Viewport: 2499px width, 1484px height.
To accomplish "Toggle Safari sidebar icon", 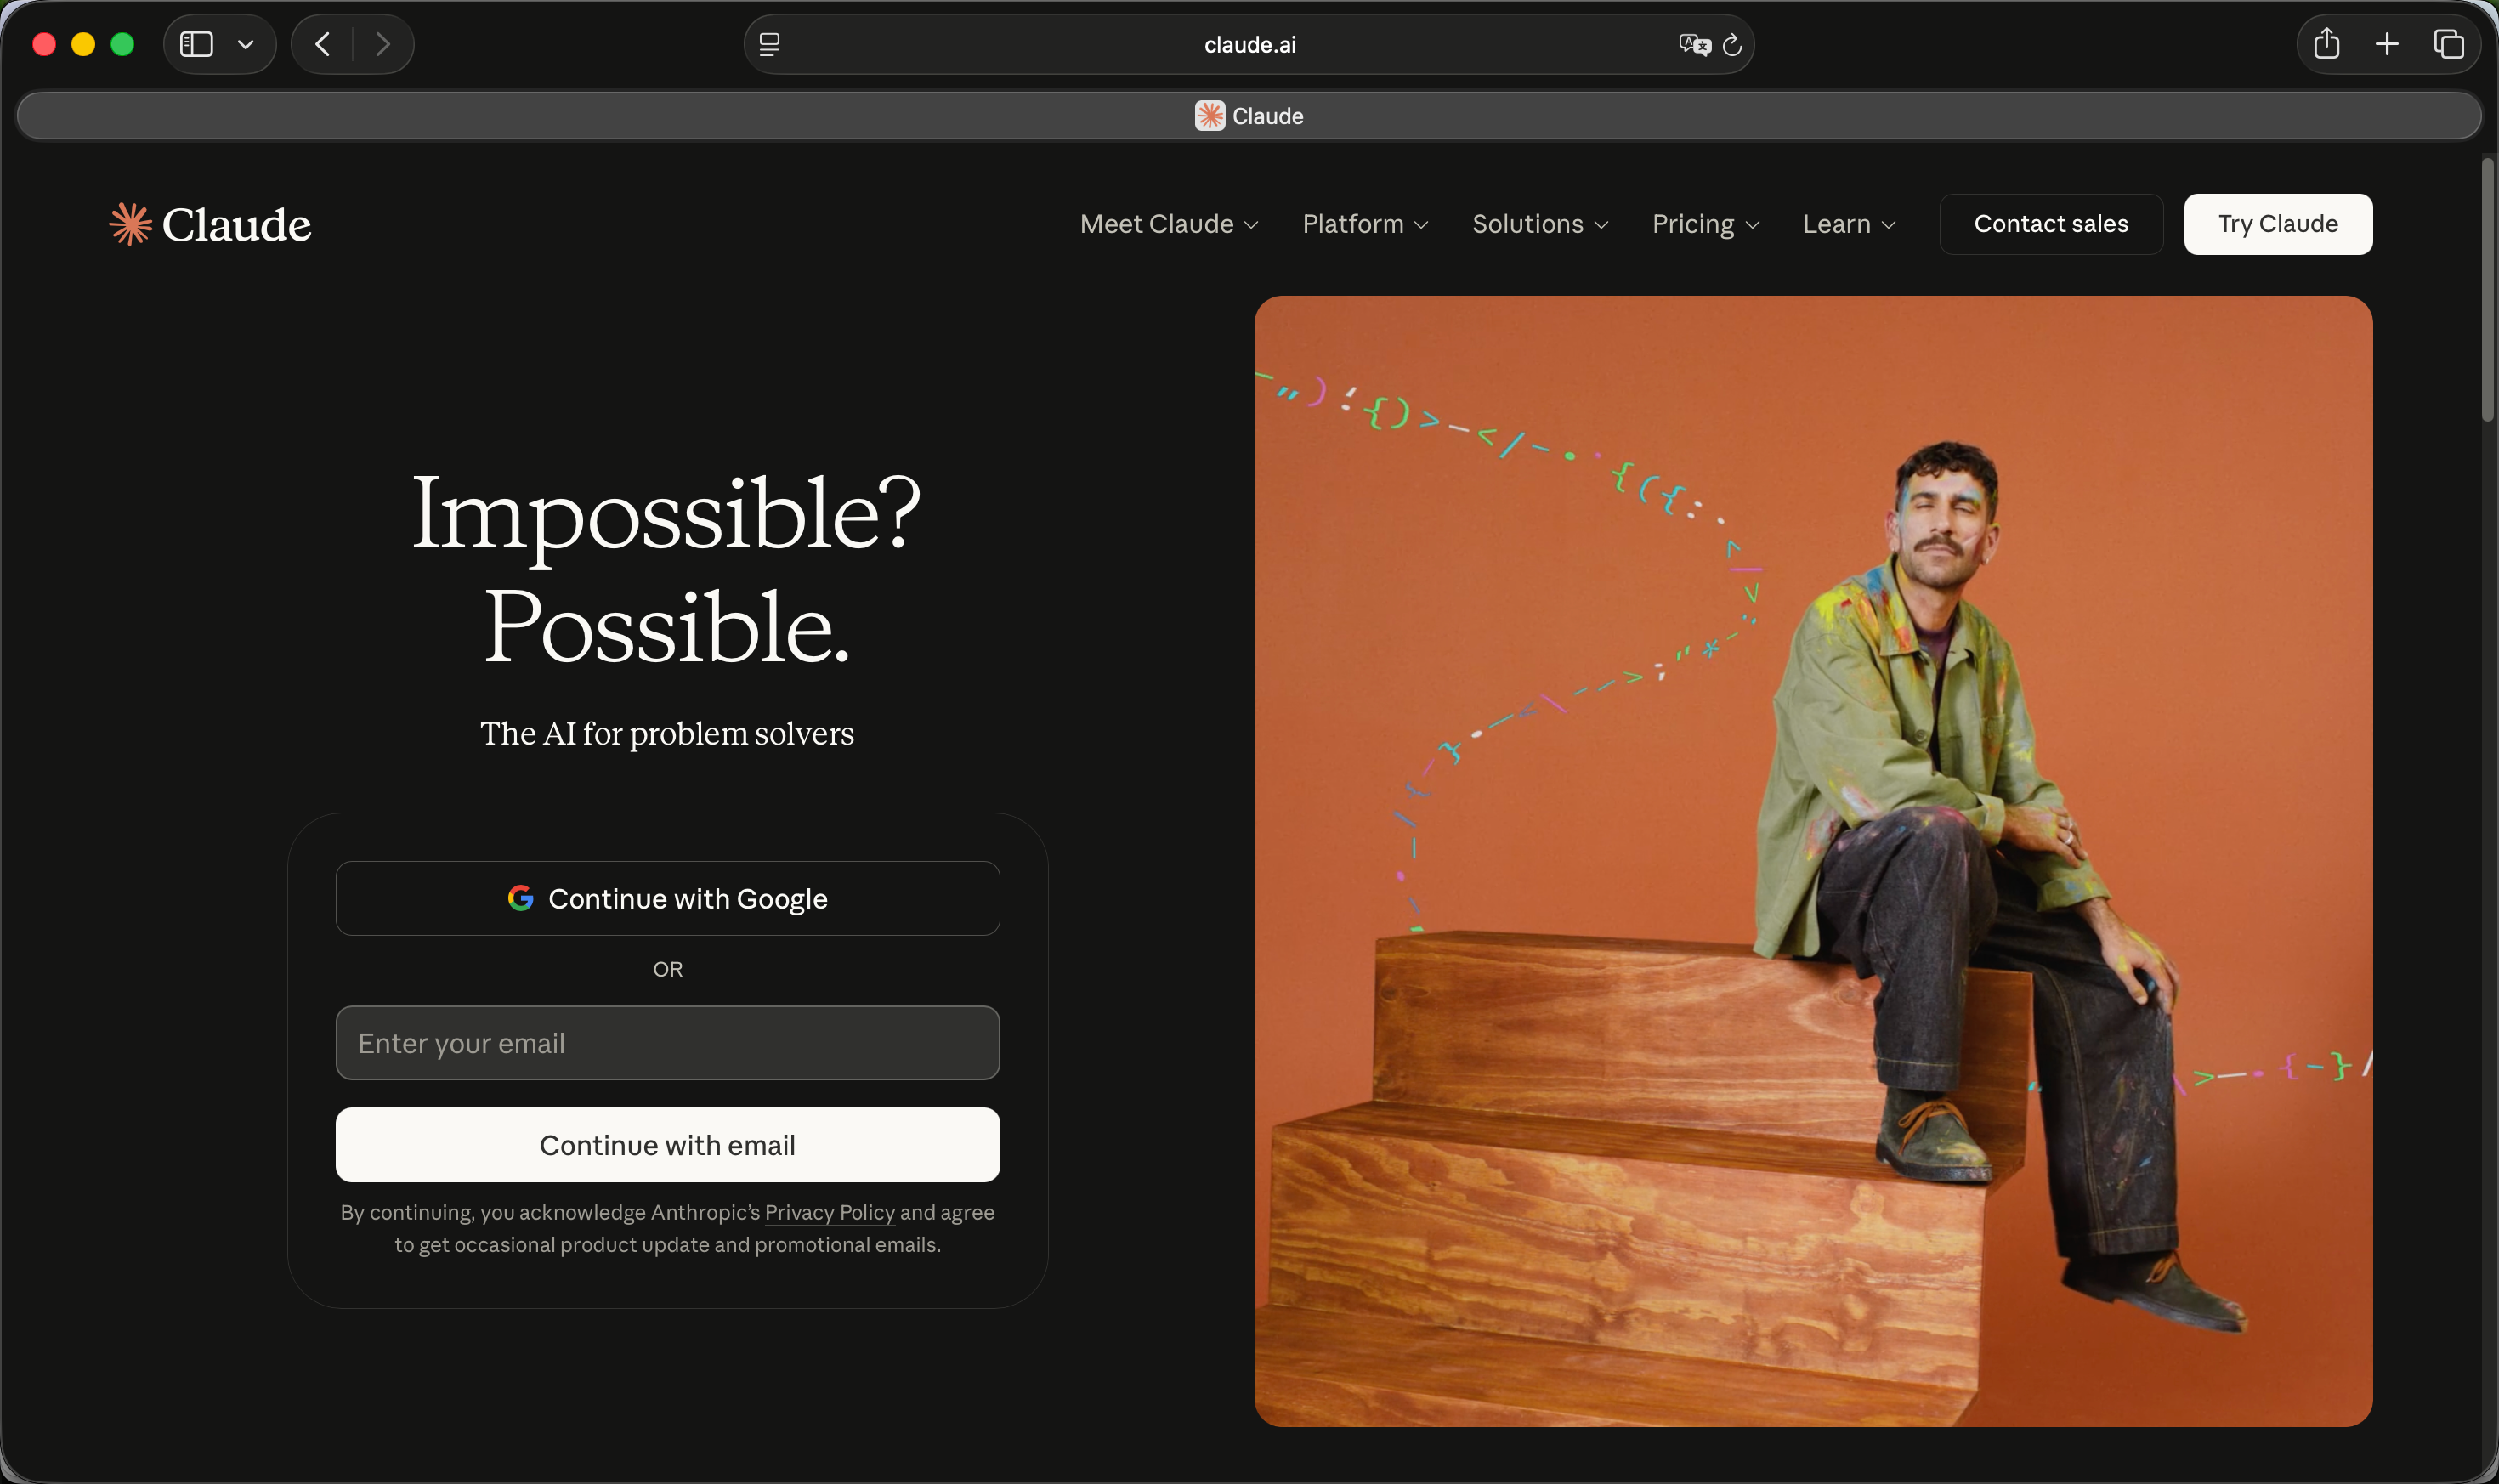I will point(196,44).
